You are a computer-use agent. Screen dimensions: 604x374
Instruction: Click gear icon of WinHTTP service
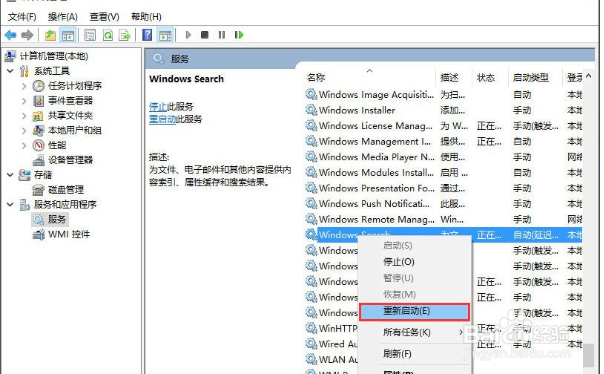pos(311,328)
